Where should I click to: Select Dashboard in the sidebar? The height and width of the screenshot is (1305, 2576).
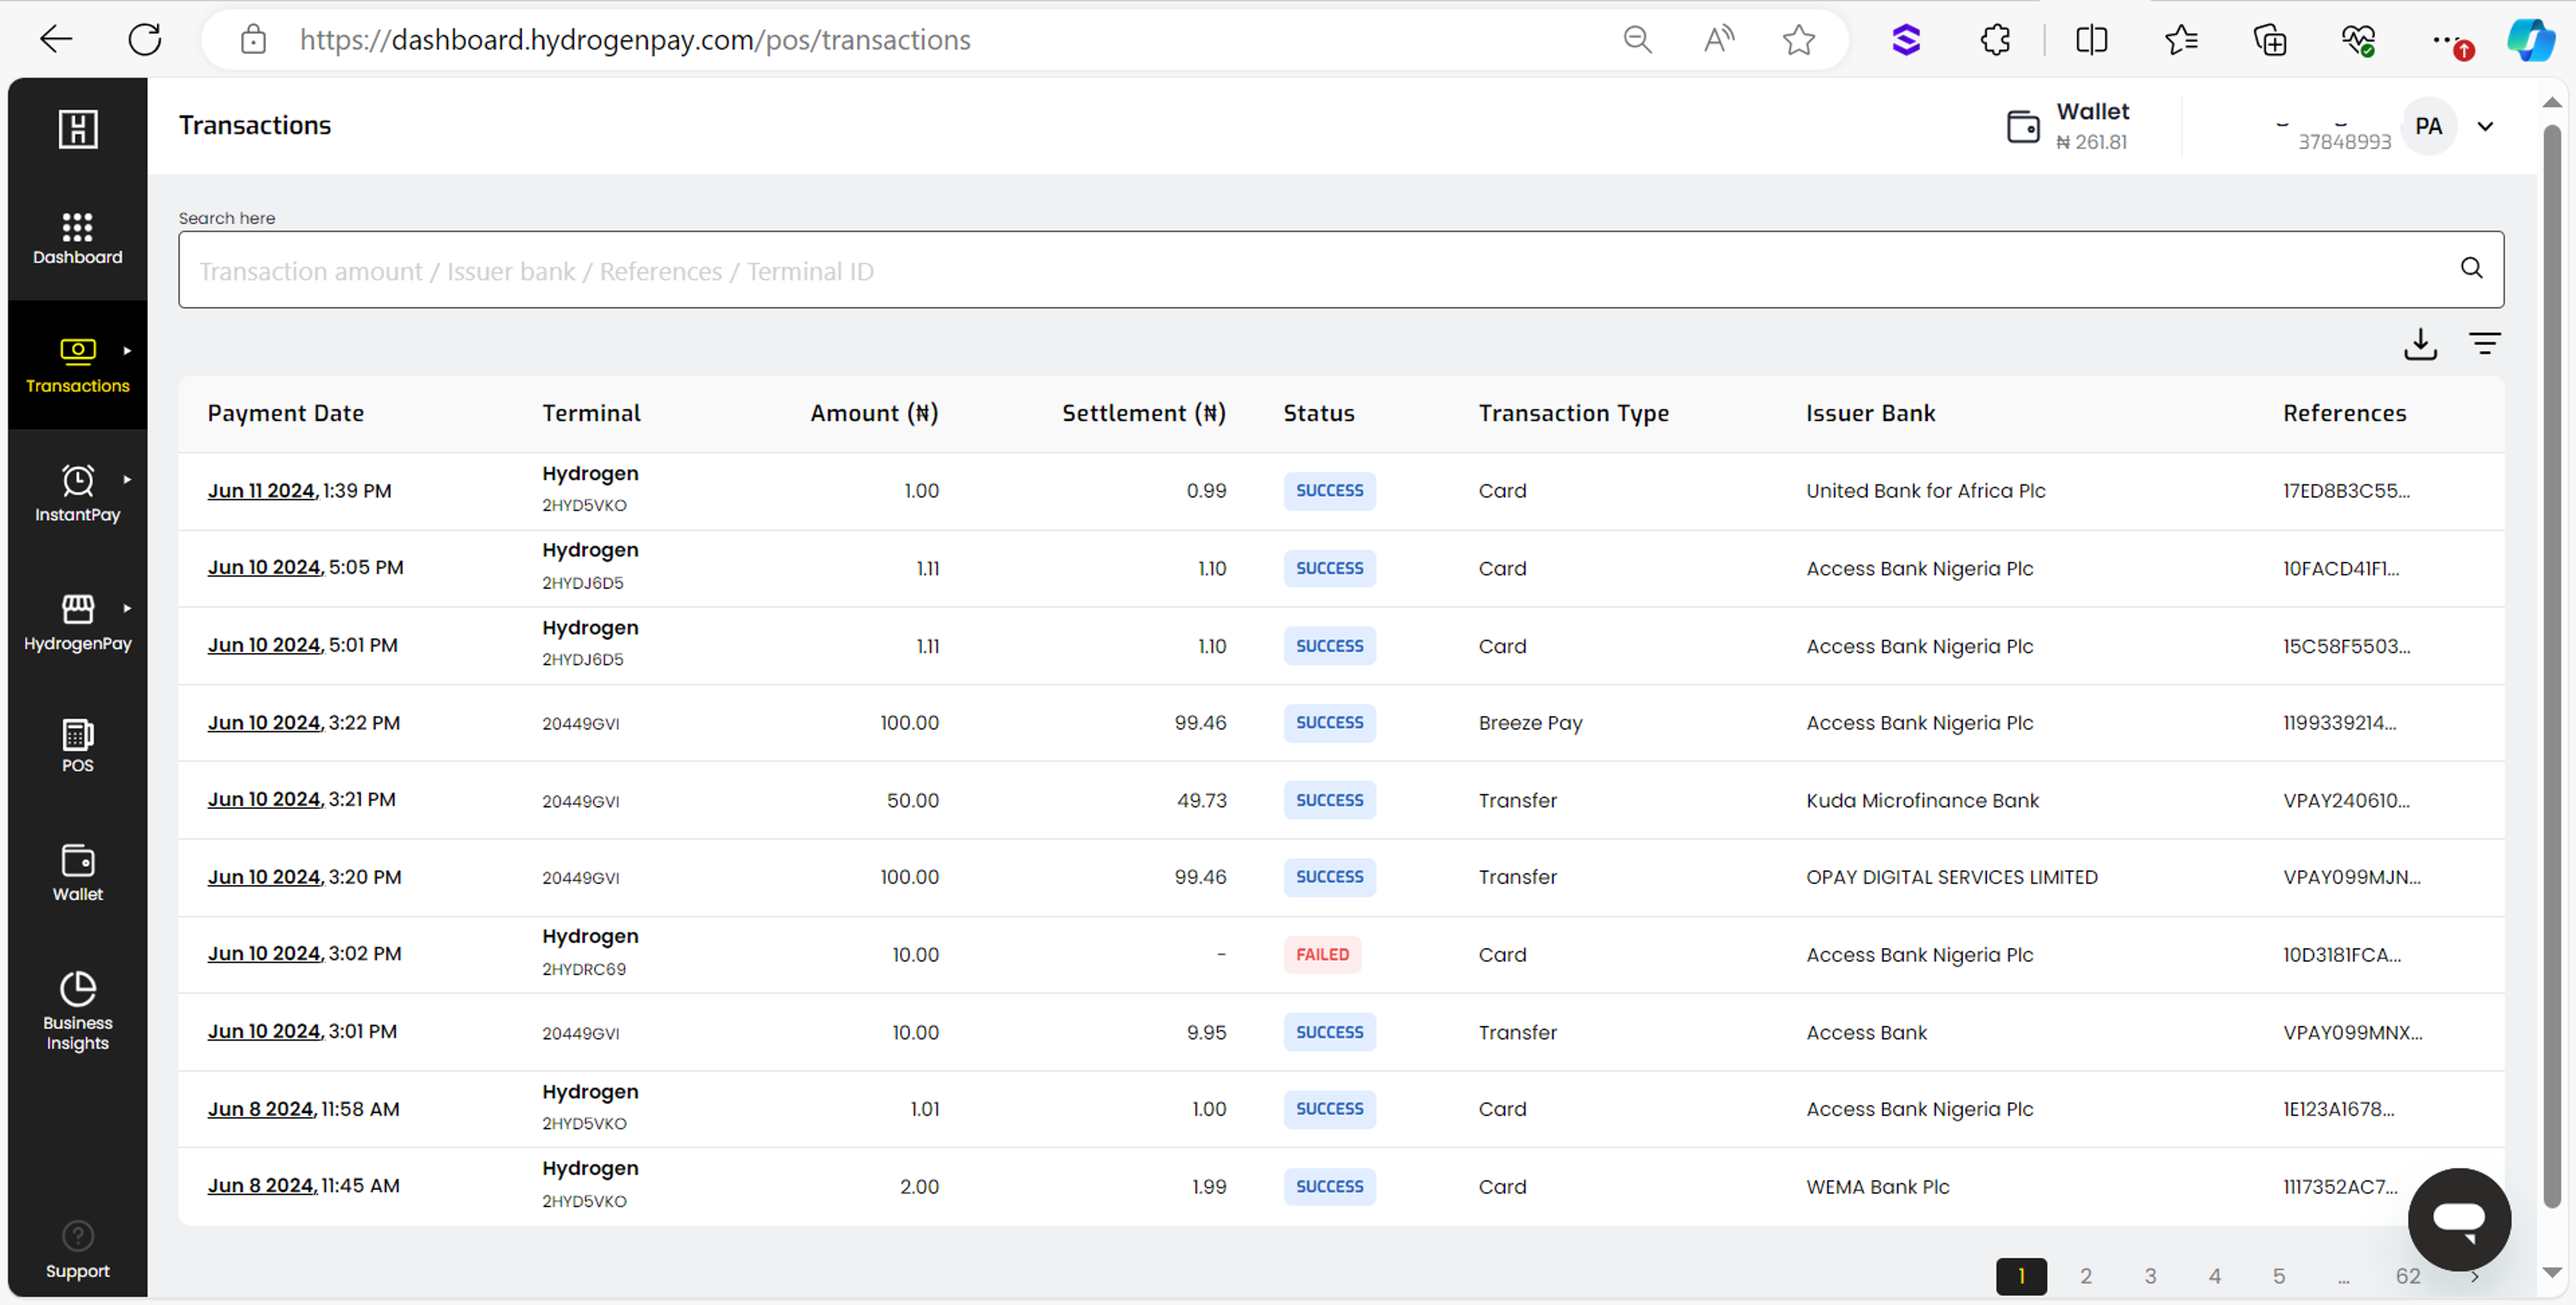(x=77, y=239)
